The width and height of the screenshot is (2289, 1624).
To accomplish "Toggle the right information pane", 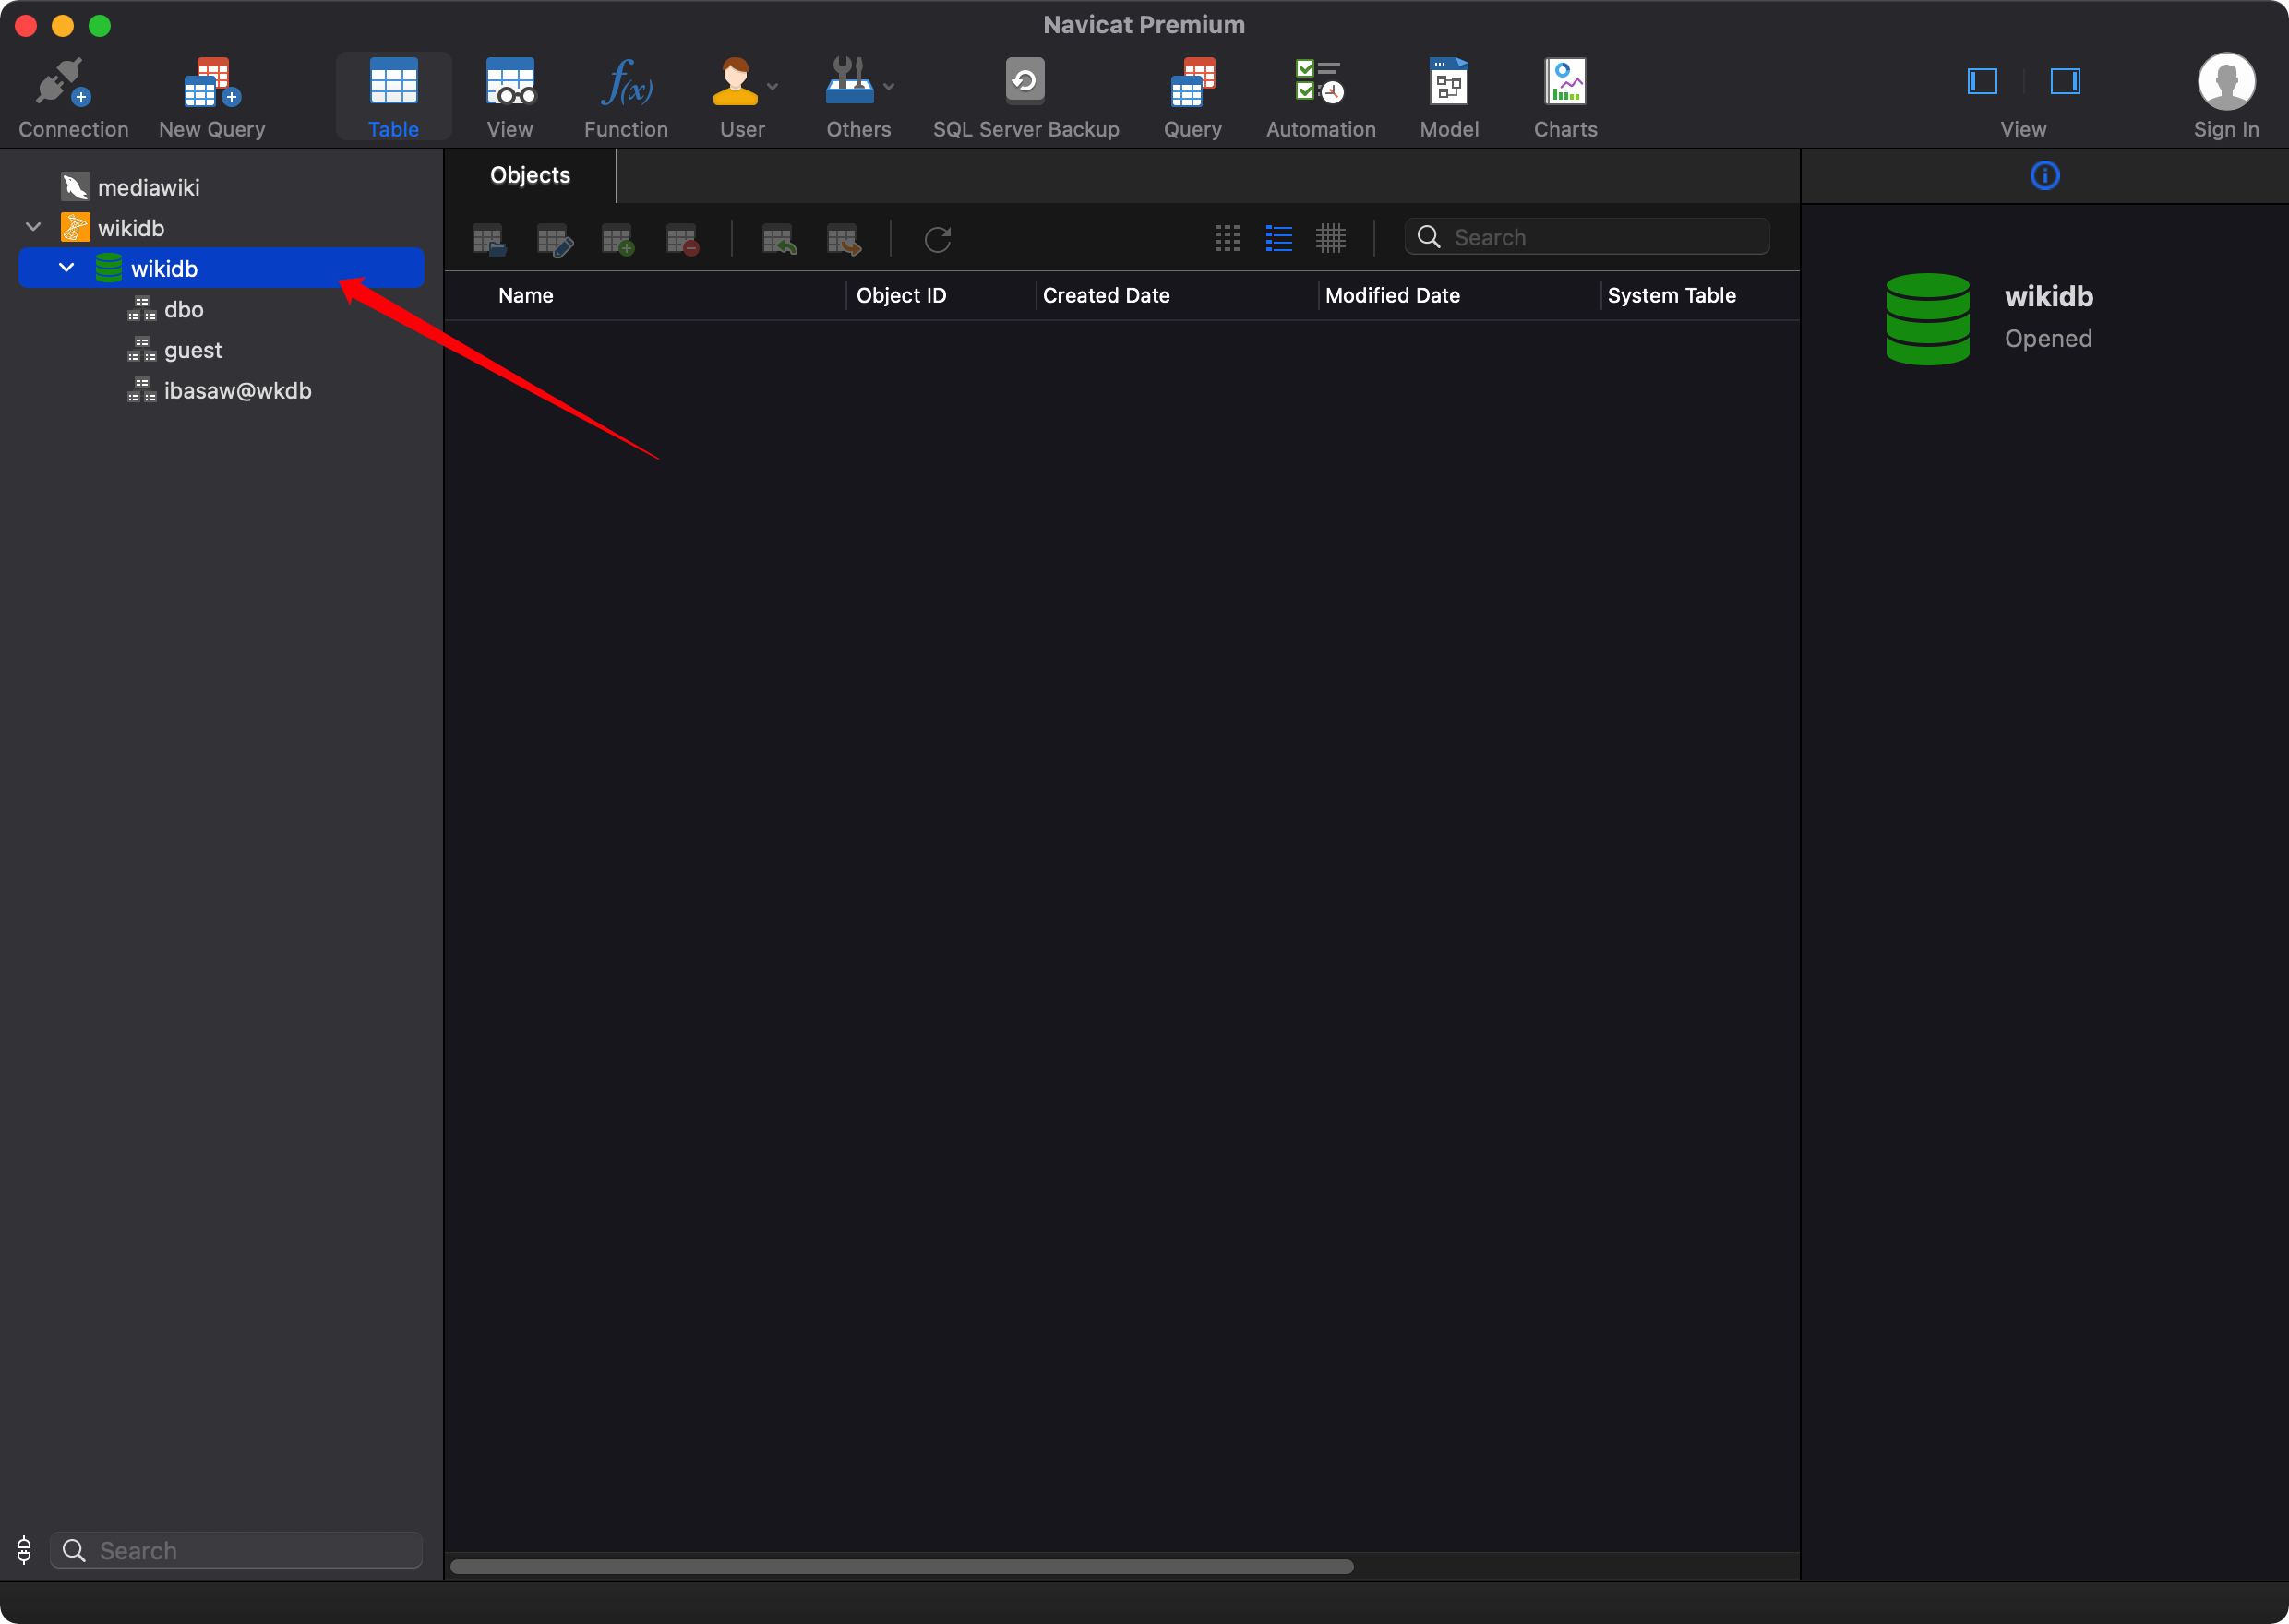I will (2064, 81).
